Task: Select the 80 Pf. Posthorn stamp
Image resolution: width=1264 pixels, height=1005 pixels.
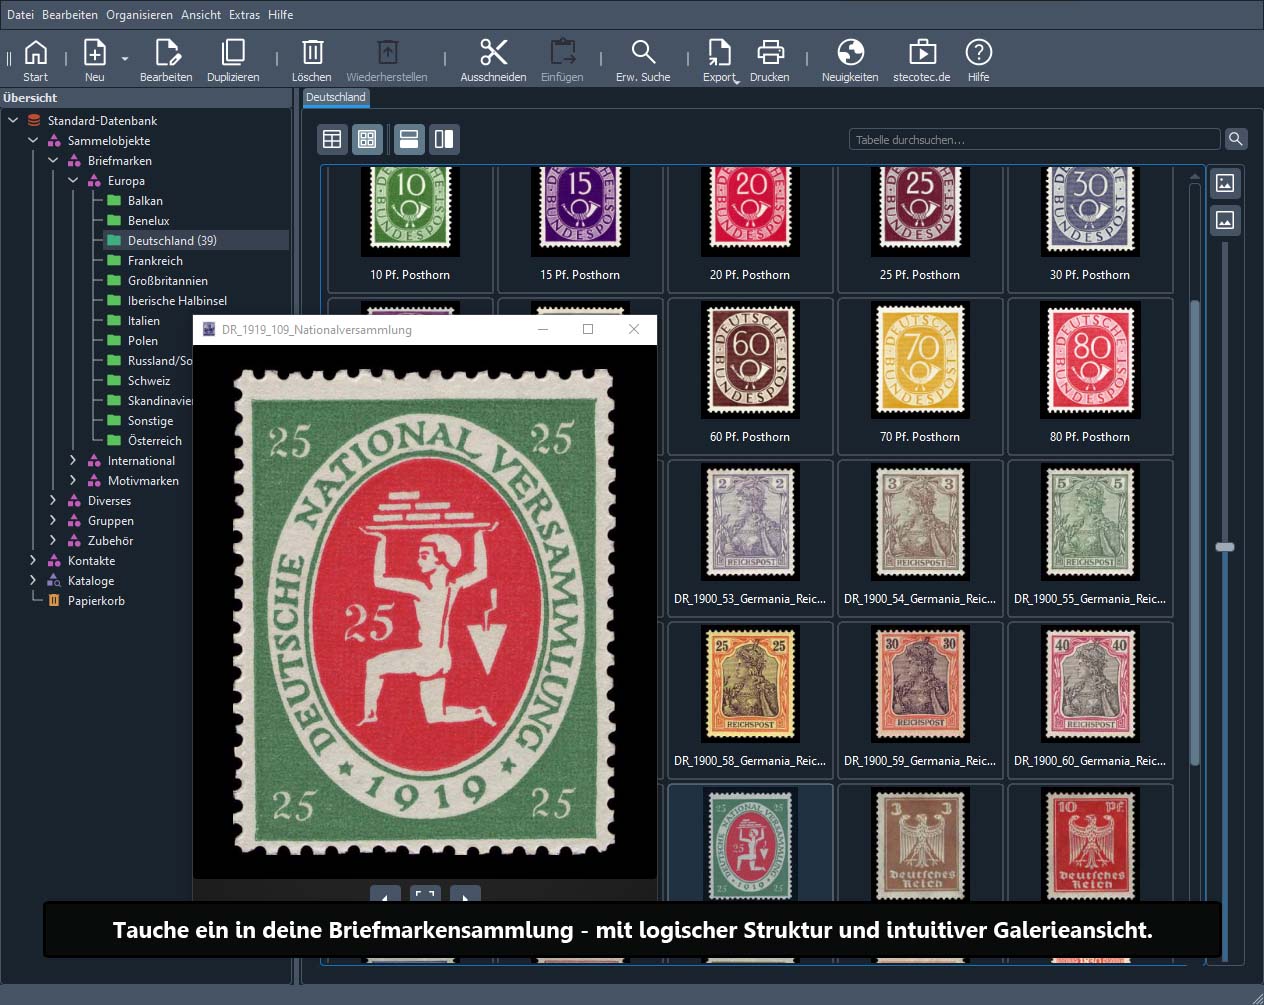Action: click(x=1090, y=376)
